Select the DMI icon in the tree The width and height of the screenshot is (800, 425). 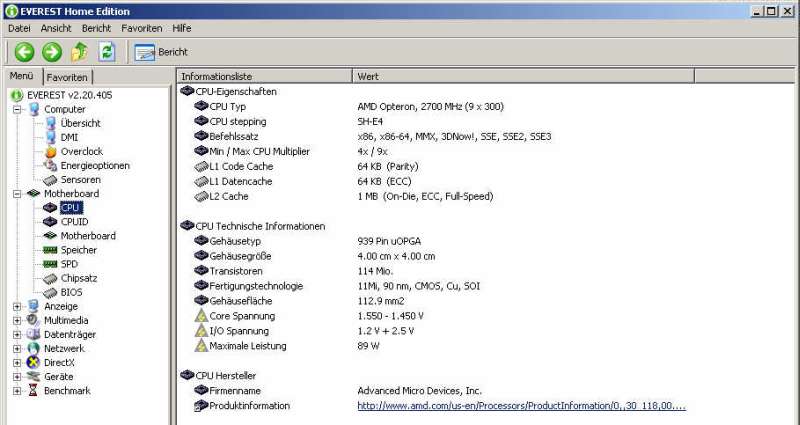click(51, 137)
